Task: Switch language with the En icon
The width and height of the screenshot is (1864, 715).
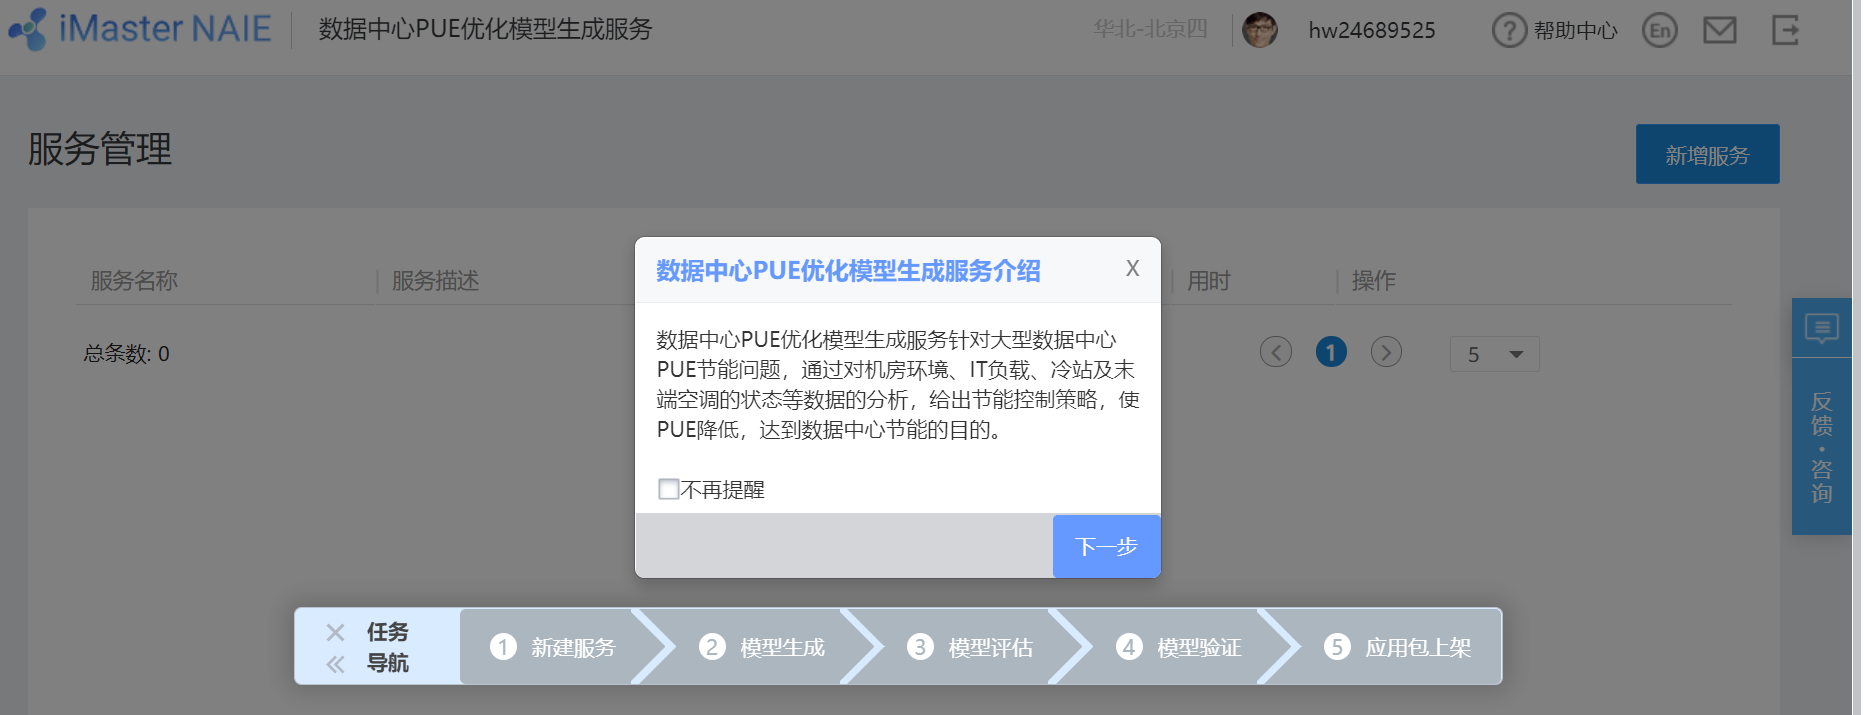Action: pyautogui.click(x=1660, y=30)
